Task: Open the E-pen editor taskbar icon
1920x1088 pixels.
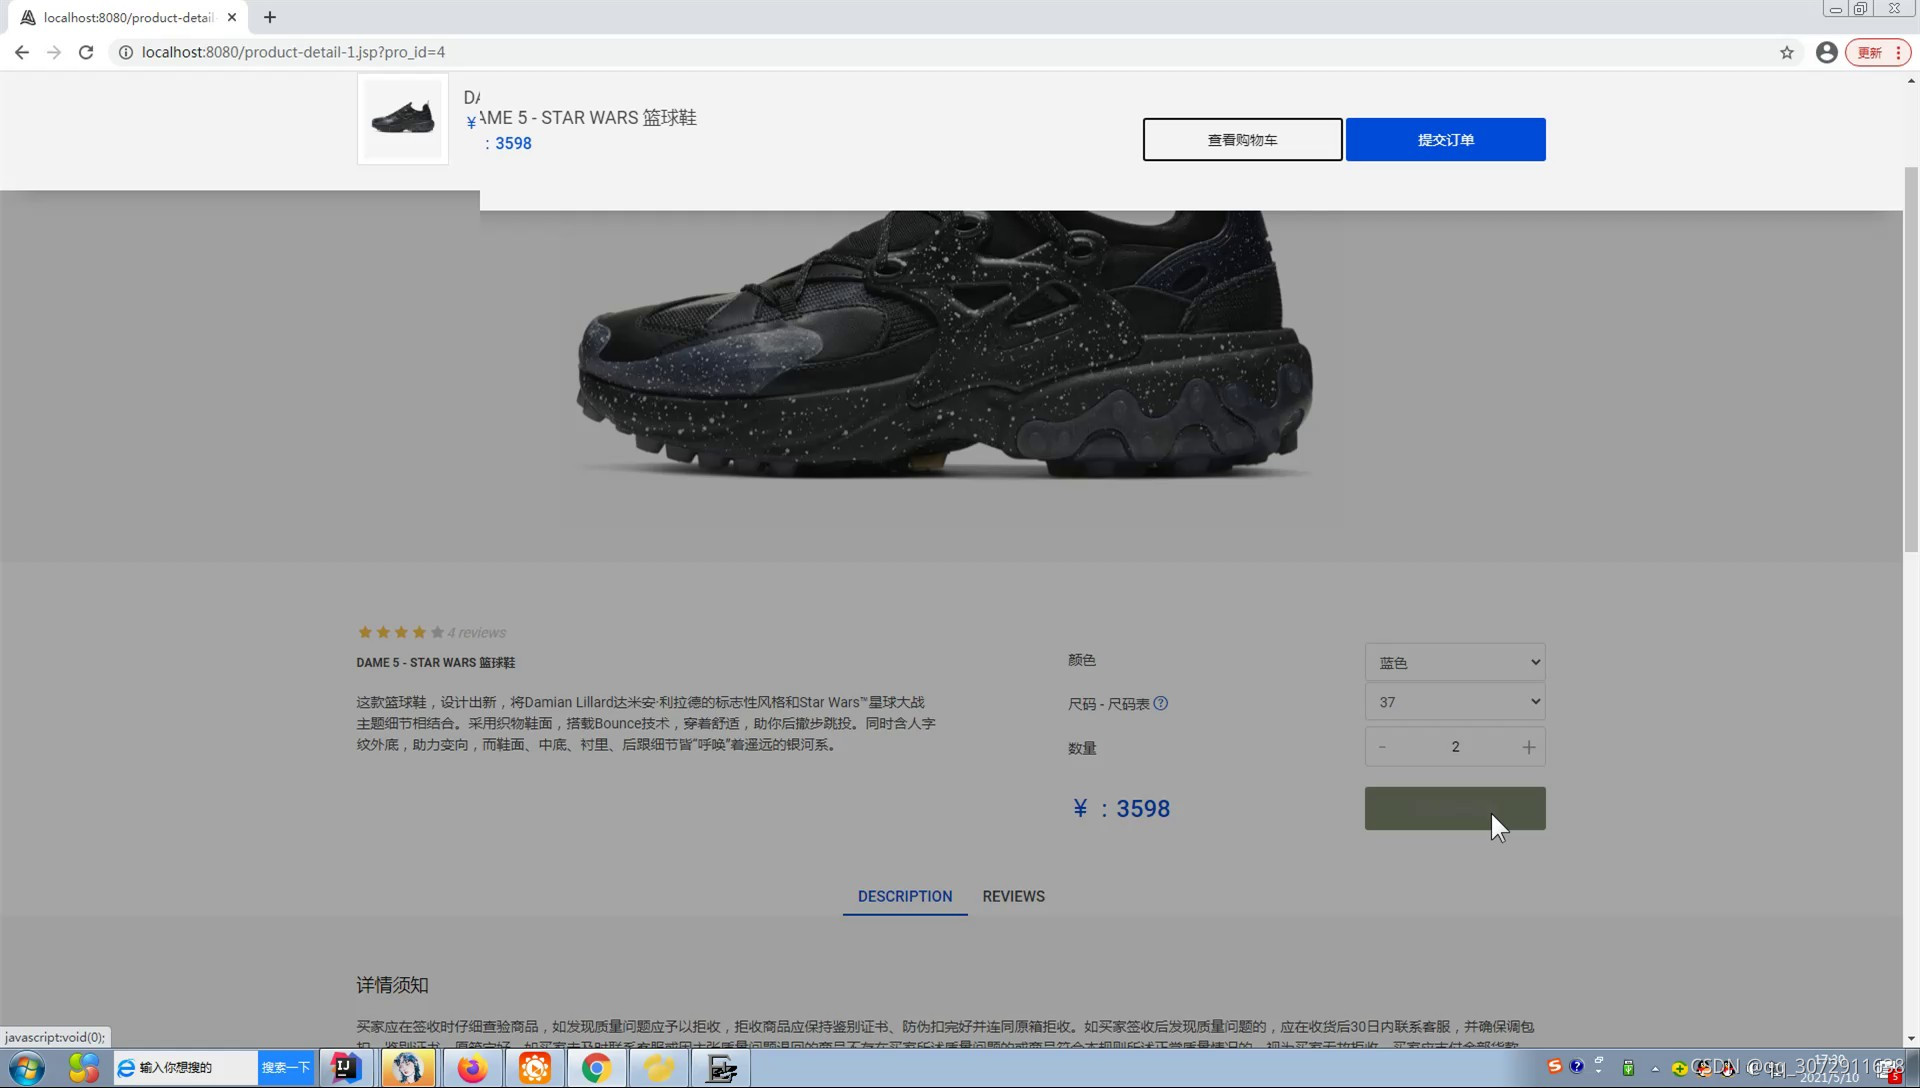Action: tap(722, 1068)
